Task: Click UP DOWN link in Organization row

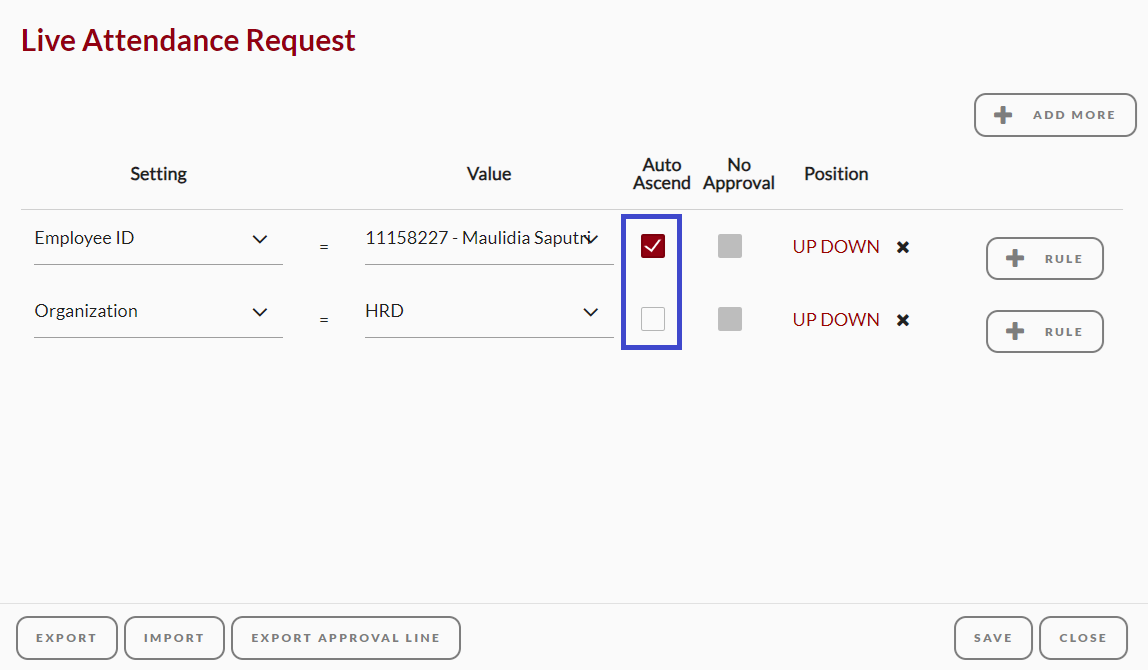Action: point(835,320)
